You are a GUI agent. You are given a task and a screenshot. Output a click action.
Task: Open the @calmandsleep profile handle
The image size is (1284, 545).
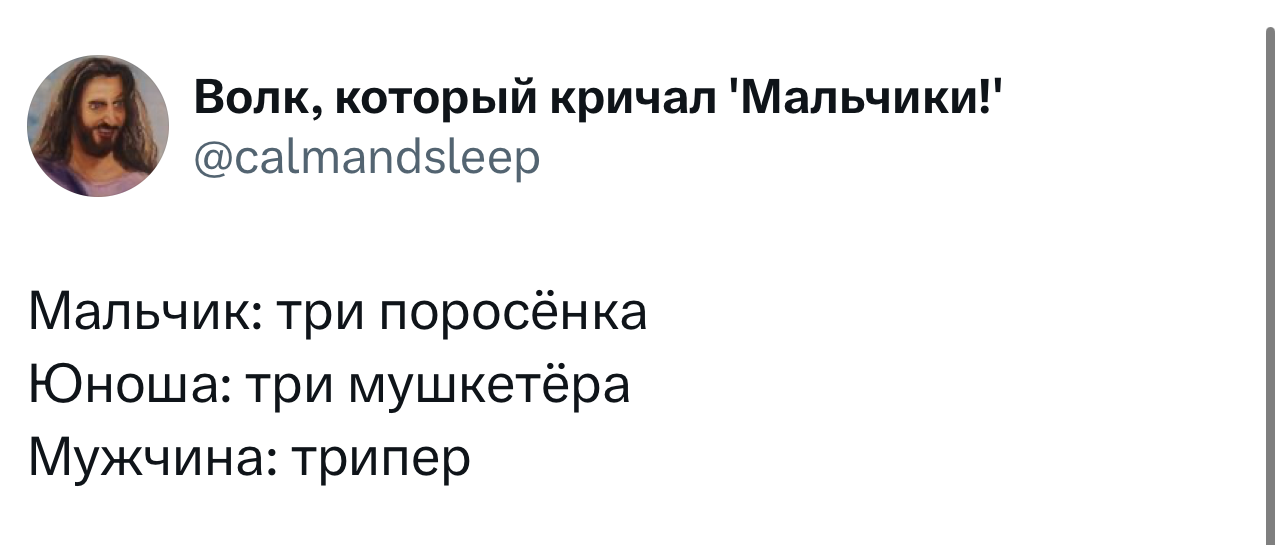(366, 155)
